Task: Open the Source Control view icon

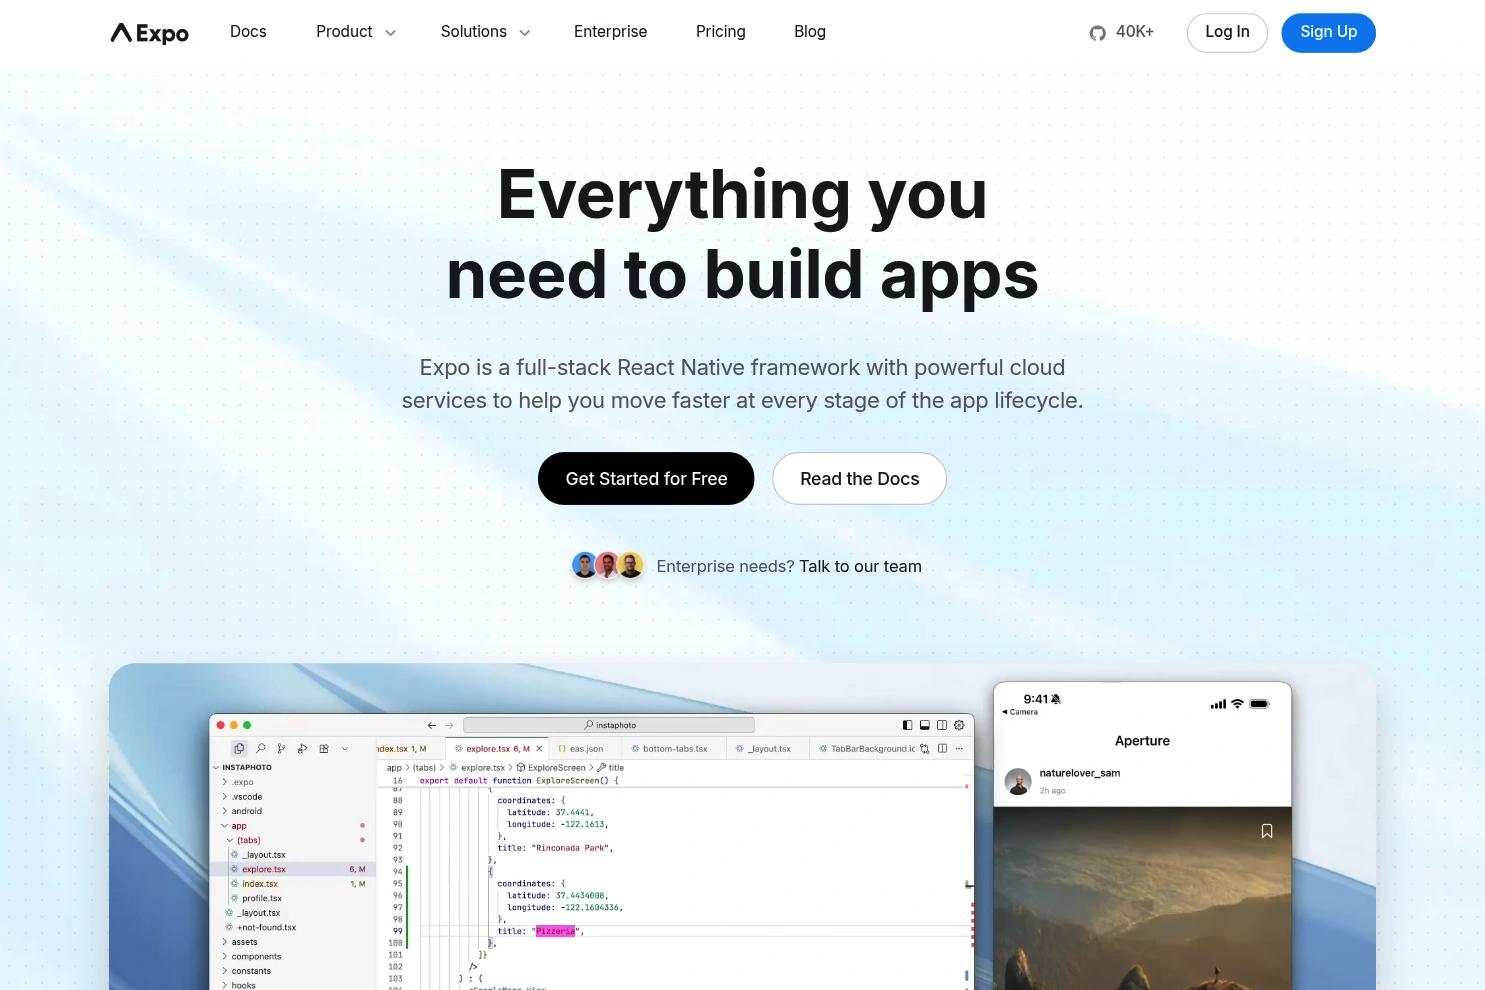Action: coord(281,748)
